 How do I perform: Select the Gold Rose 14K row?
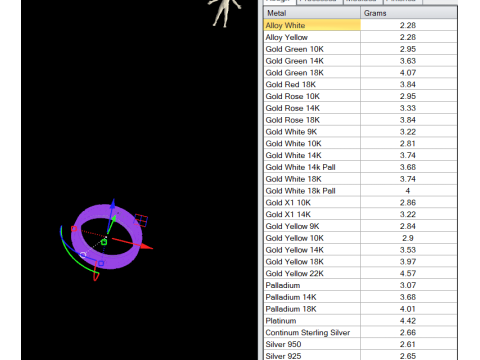[x=360, y=108]
